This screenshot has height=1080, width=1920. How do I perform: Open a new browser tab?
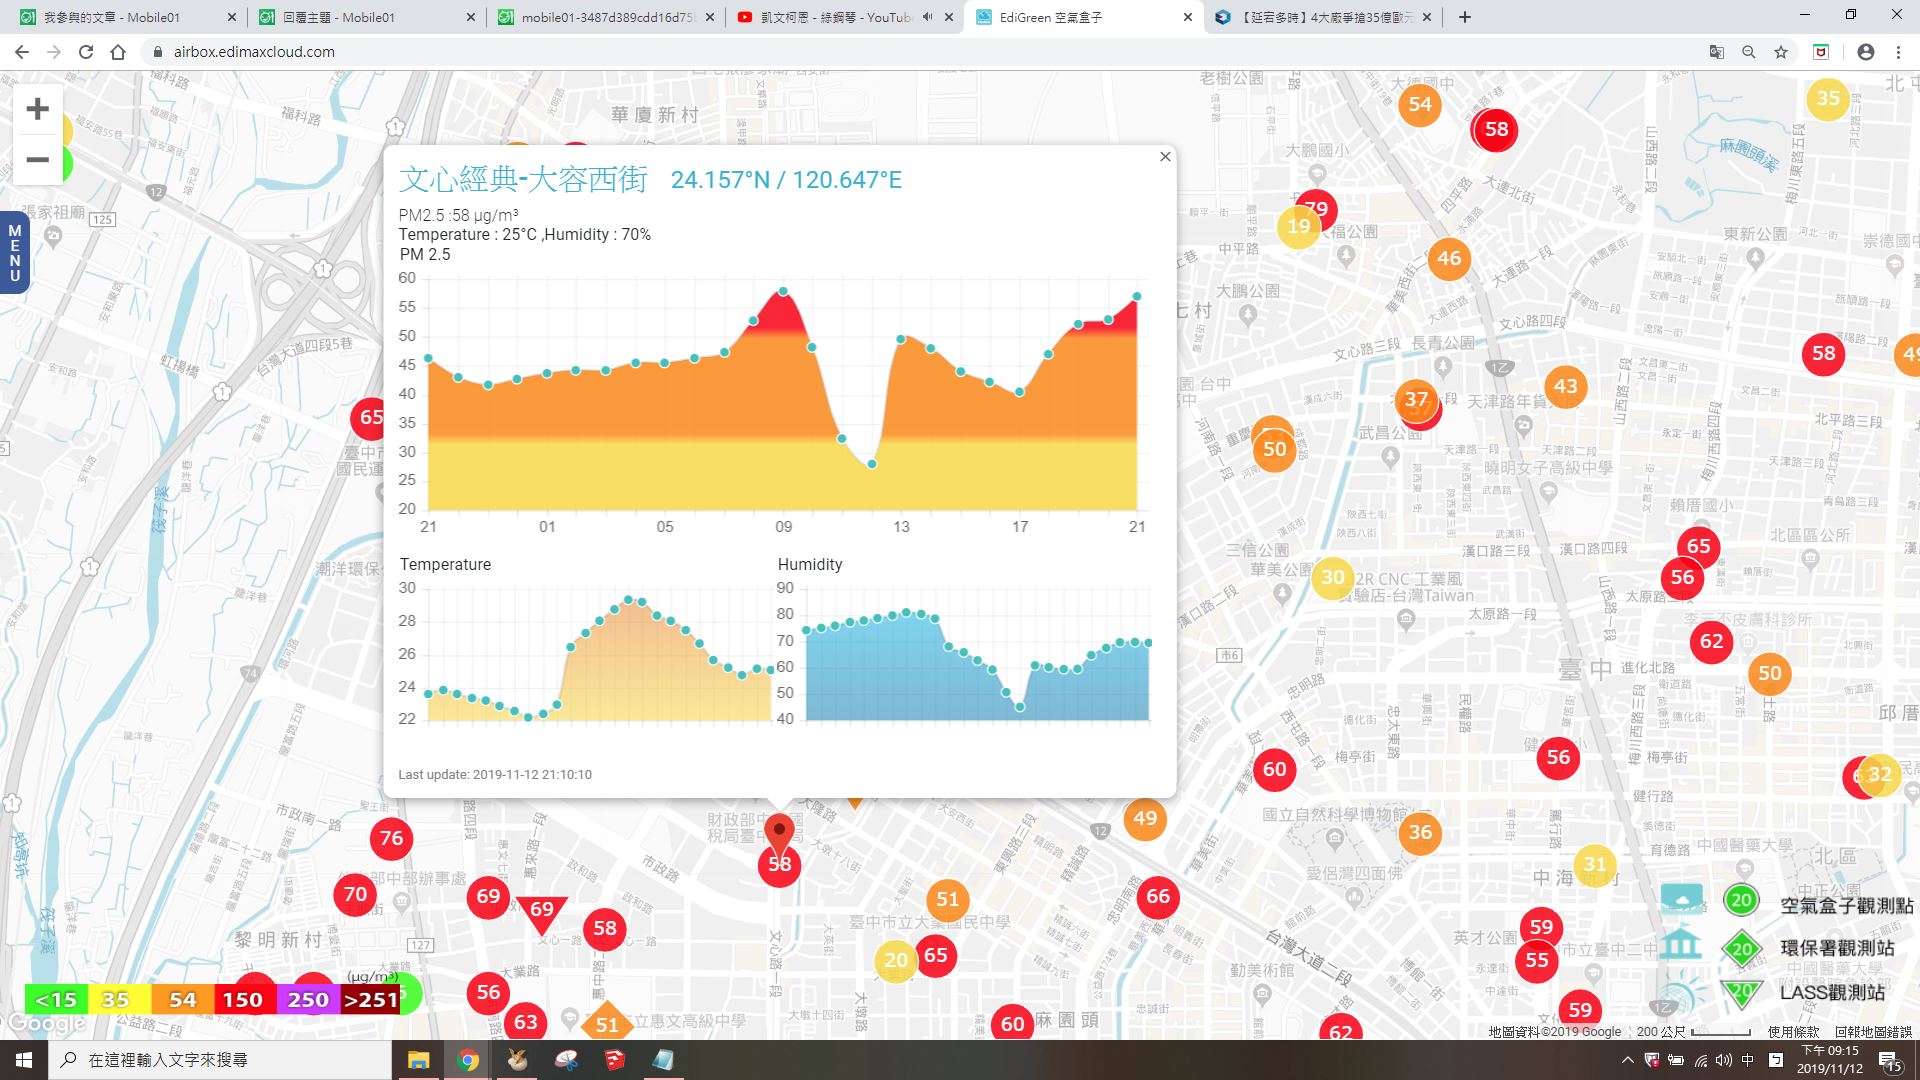click(1464, 17)
